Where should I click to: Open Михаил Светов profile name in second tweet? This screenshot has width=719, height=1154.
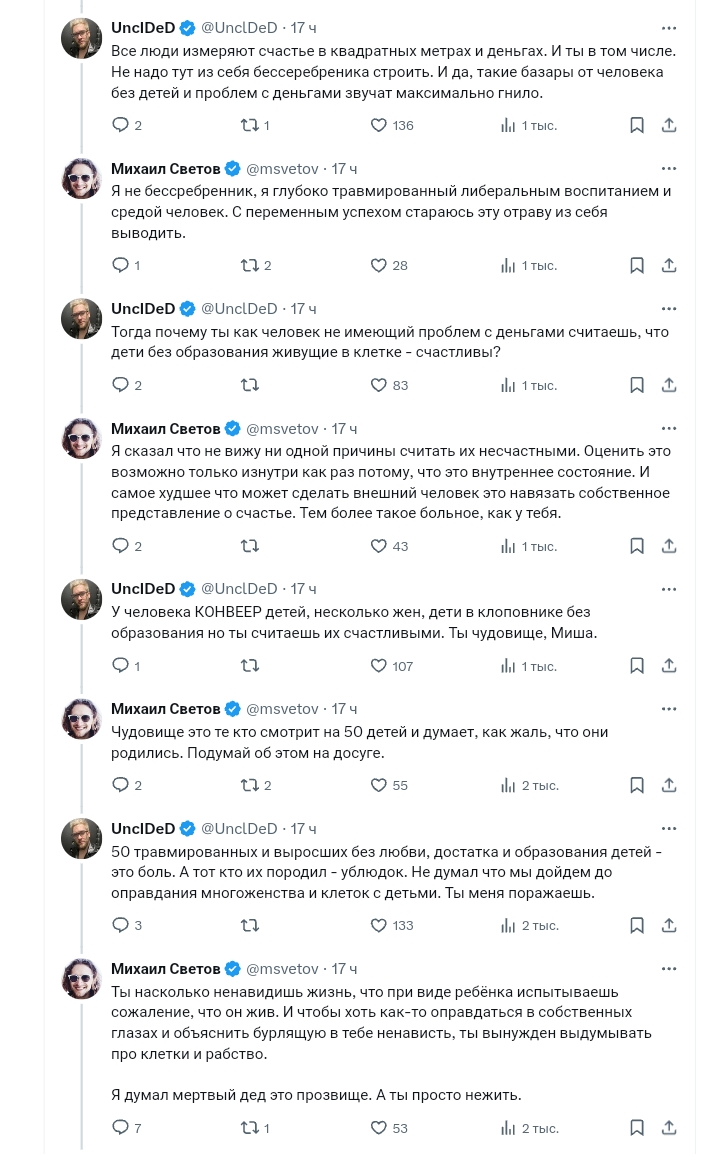(x=166, y=169)
